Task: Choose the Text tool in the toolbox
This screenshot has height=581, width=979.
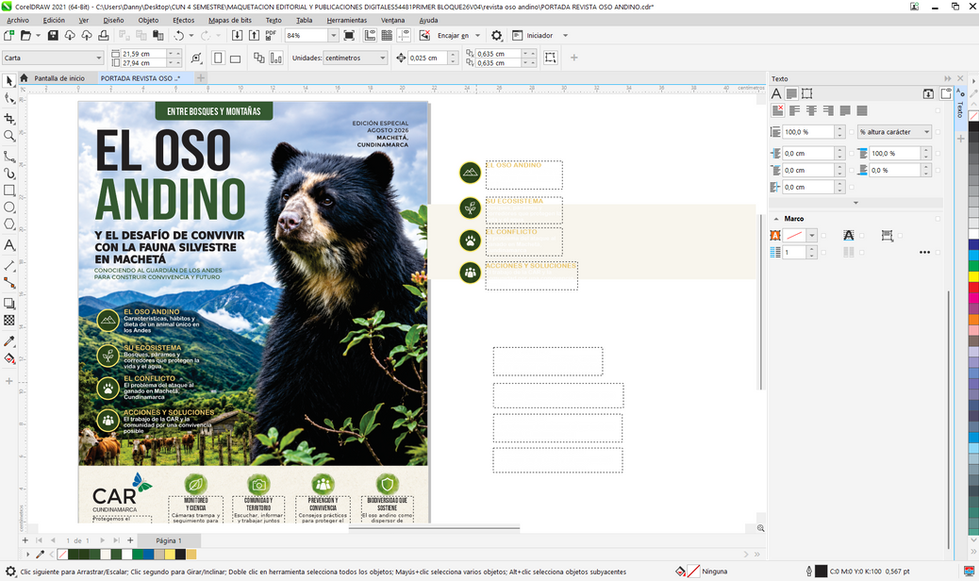Action: pos(9,245)
